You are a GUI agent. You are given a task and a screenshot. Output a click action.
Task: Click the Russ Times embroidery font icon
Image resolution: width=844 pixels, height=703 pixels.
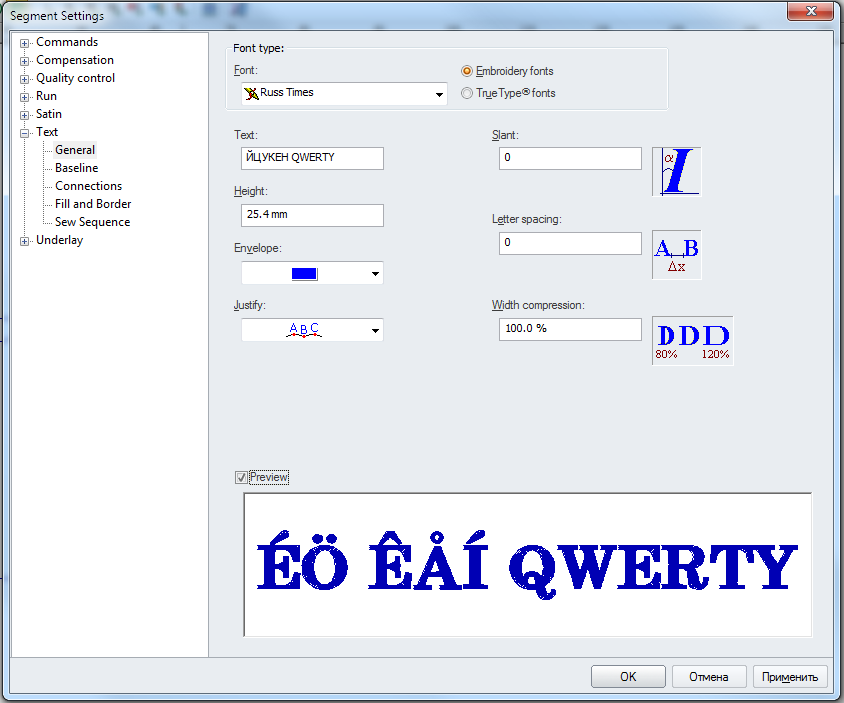(250, 93)
